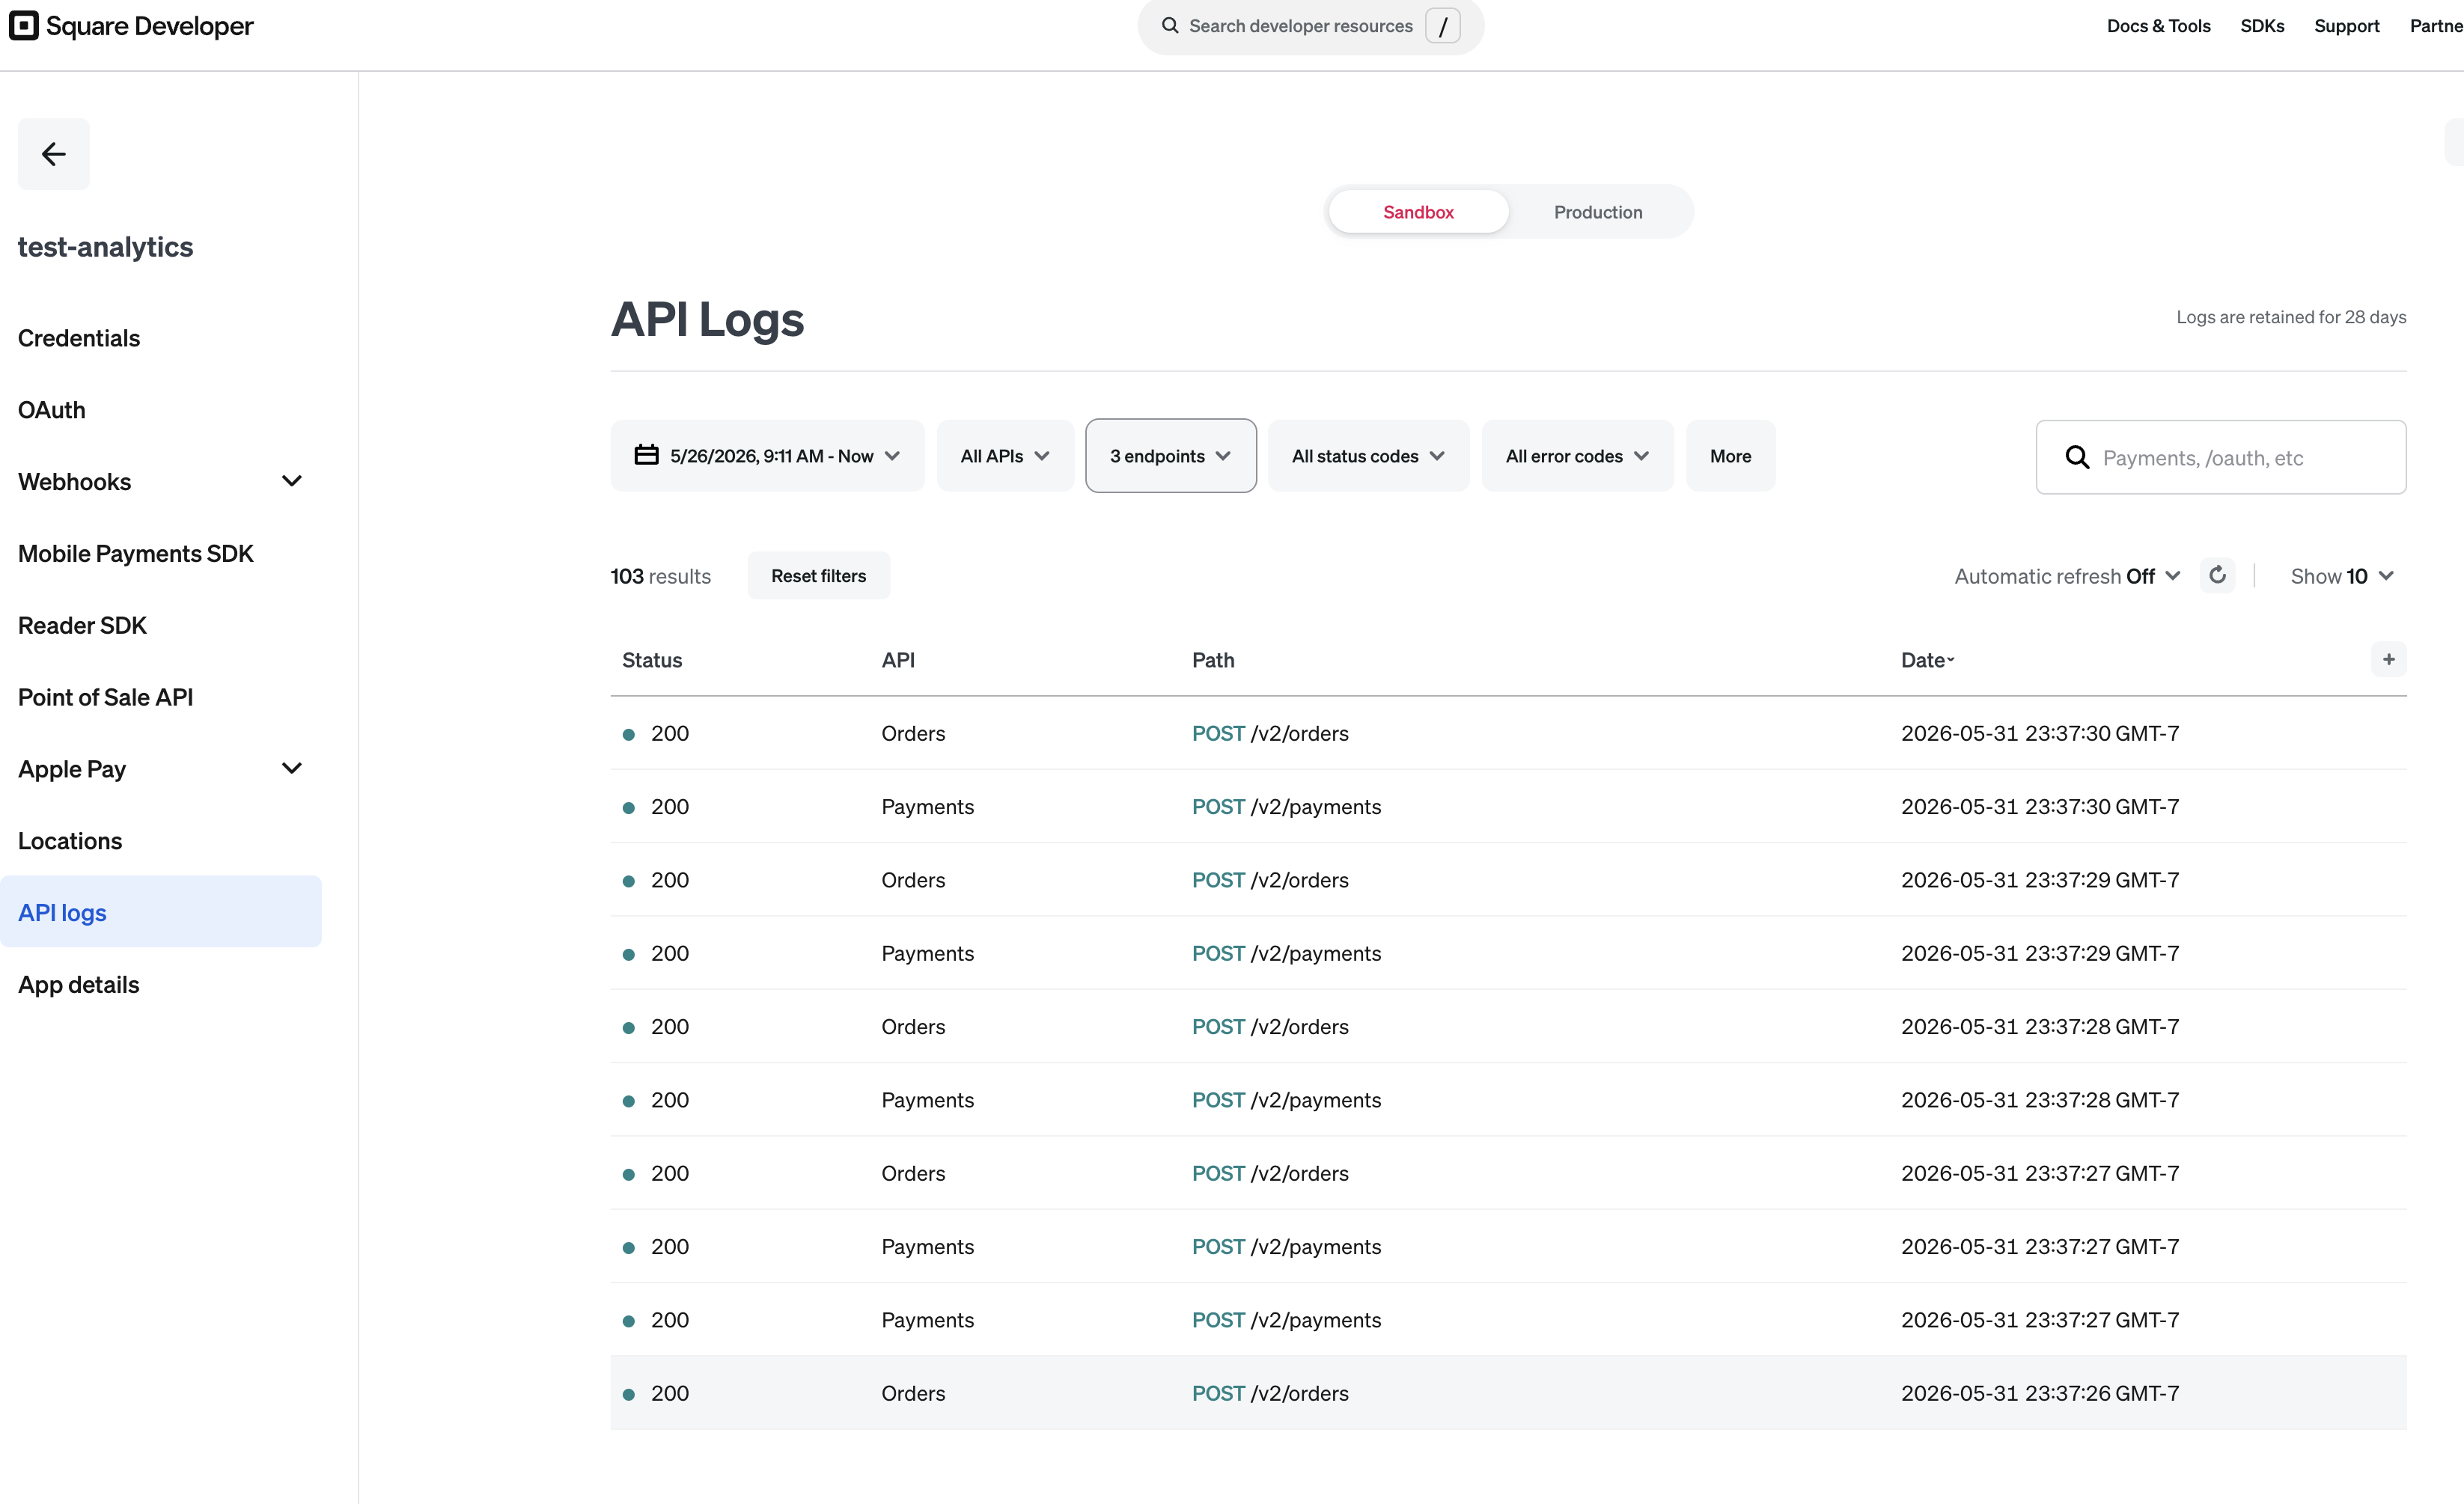The height and width of the screenshot is (1504, 2464).
Task: Click the magnifier icon in logs search
Action: tap(2077, 457)
